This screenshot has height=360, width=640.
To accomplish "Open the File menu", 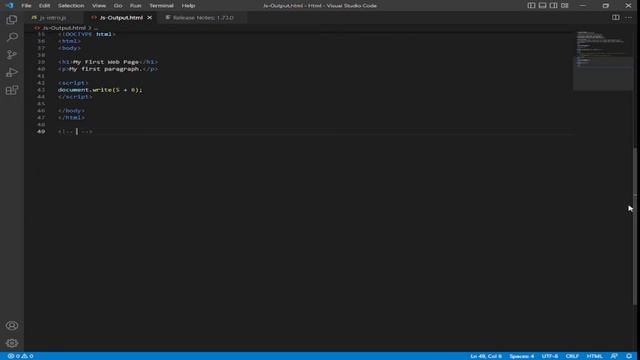I will click(26, 6).
